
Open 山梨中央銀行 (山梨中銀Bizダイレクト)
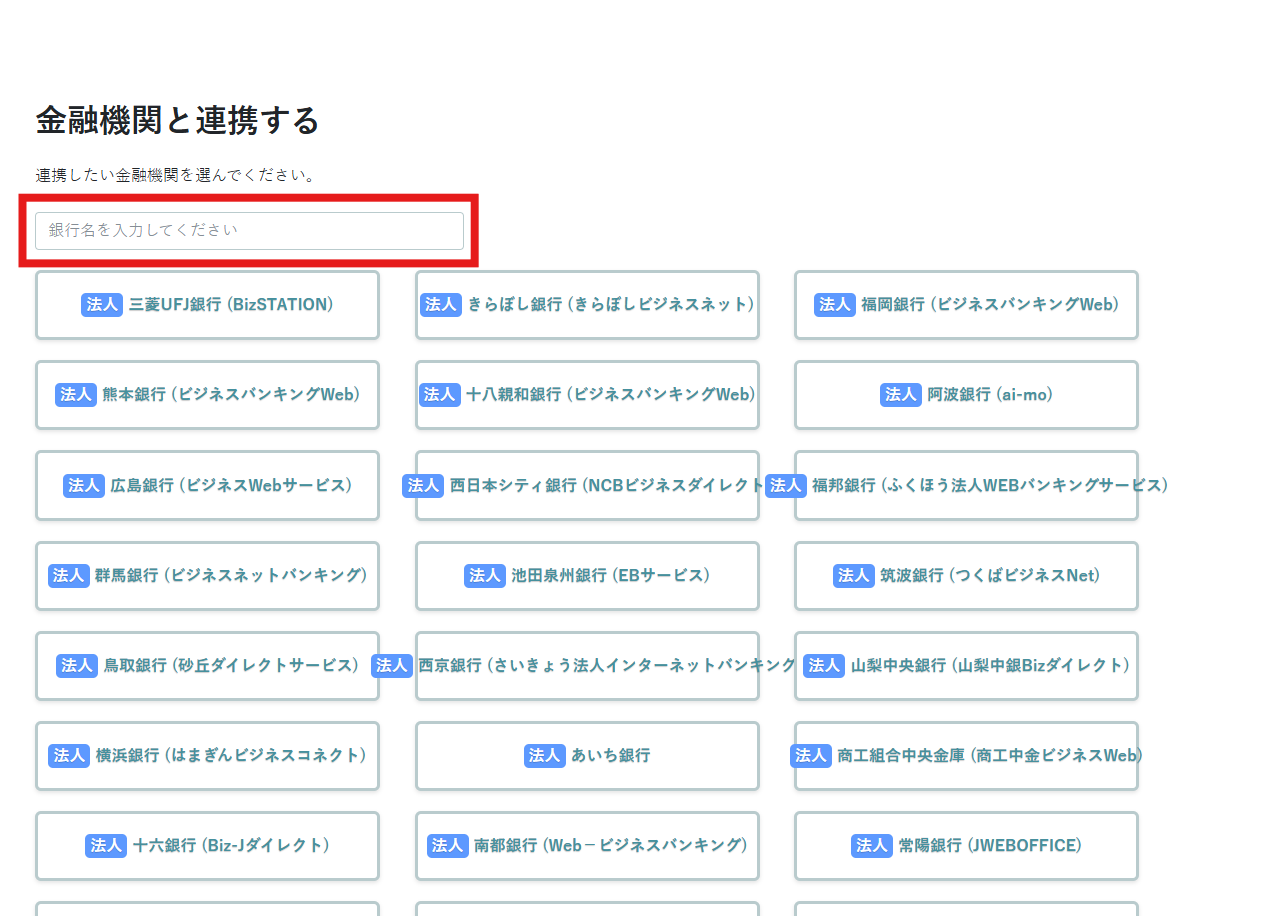[x=966, y=666]
